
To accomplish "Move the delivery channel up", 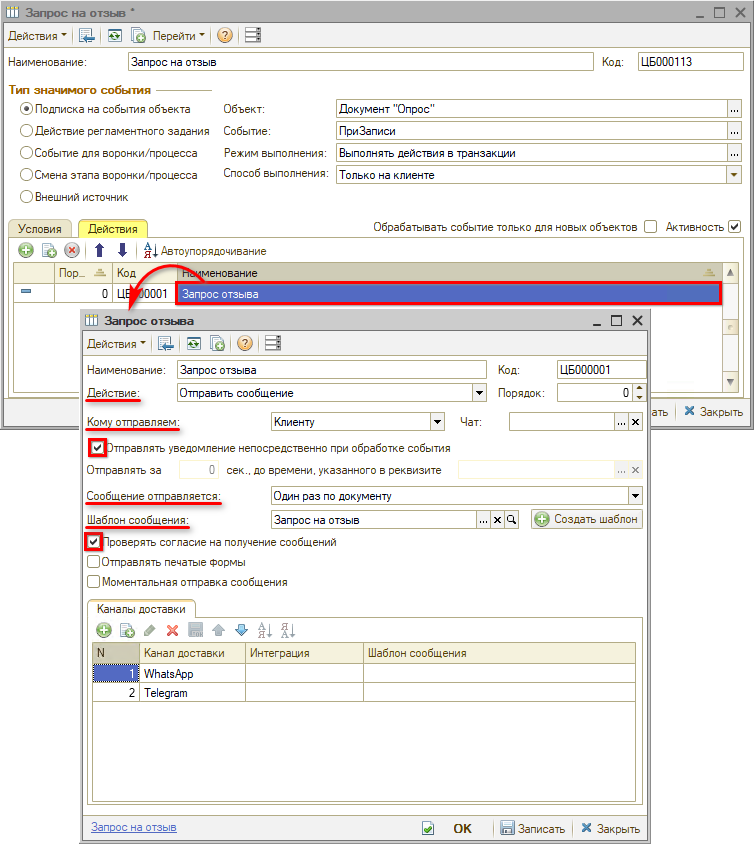I will pyautogui.click(x=219, y=630).
